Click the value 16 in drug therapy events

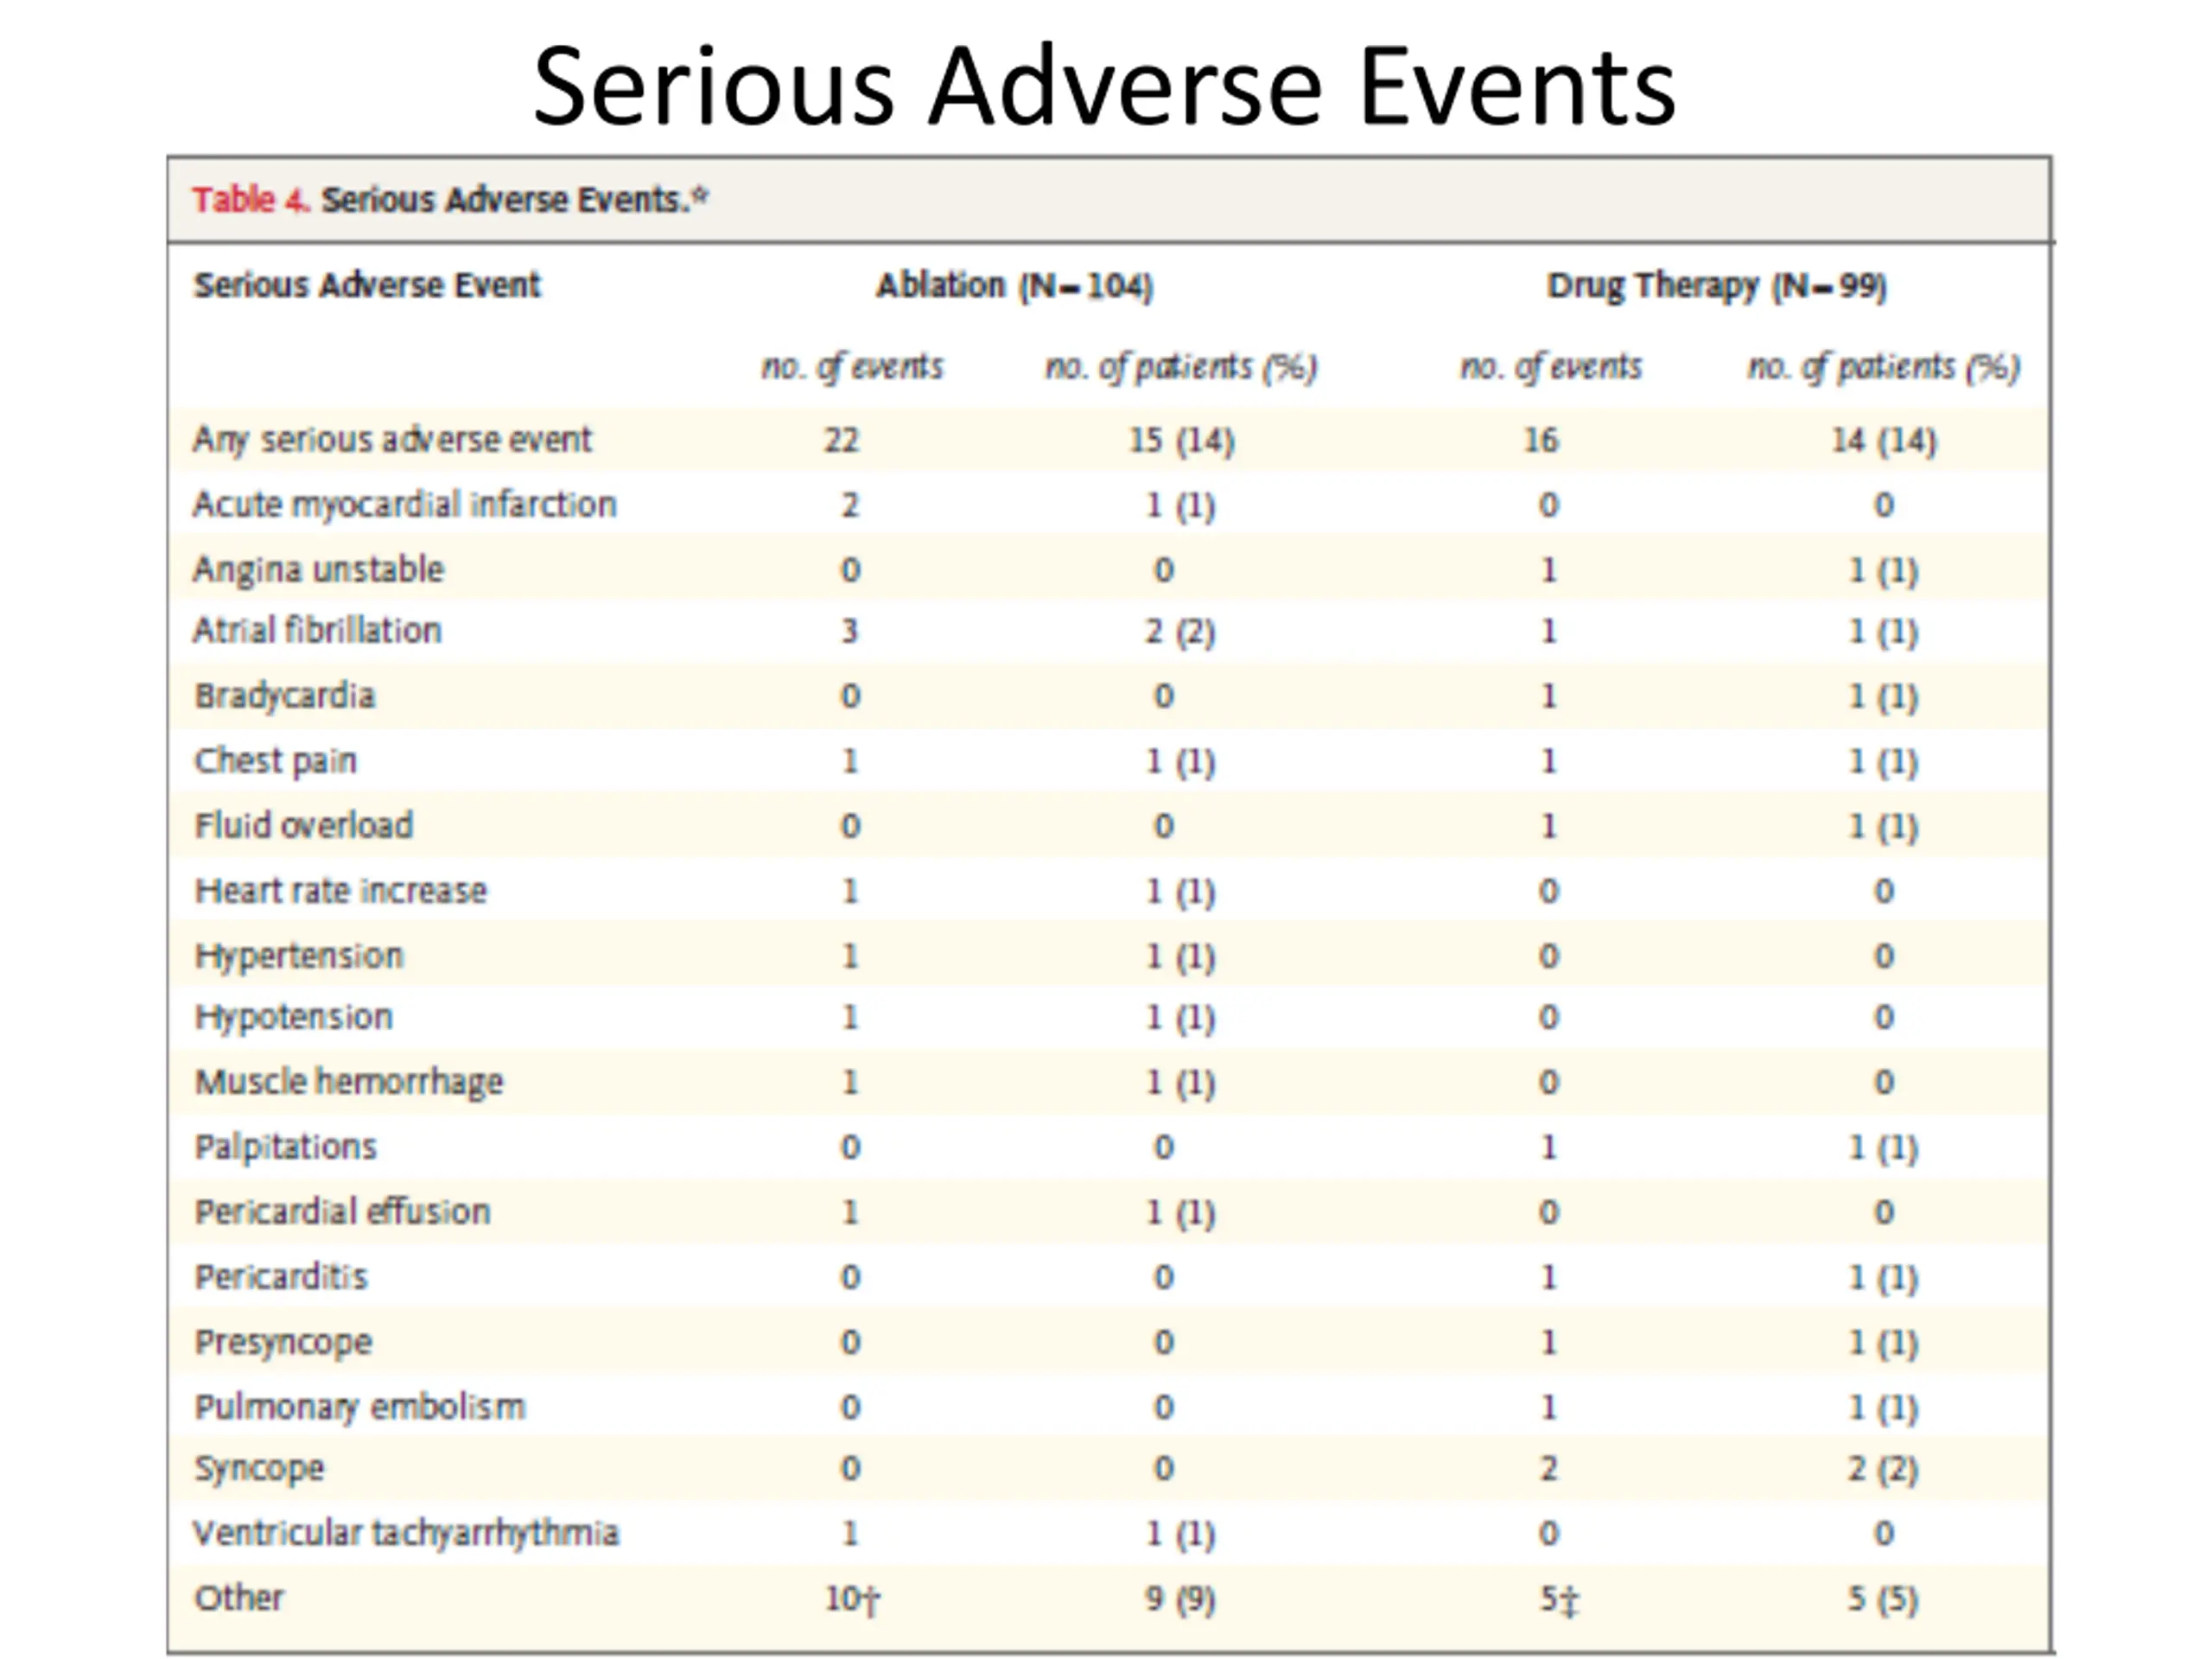(1541, 441)
